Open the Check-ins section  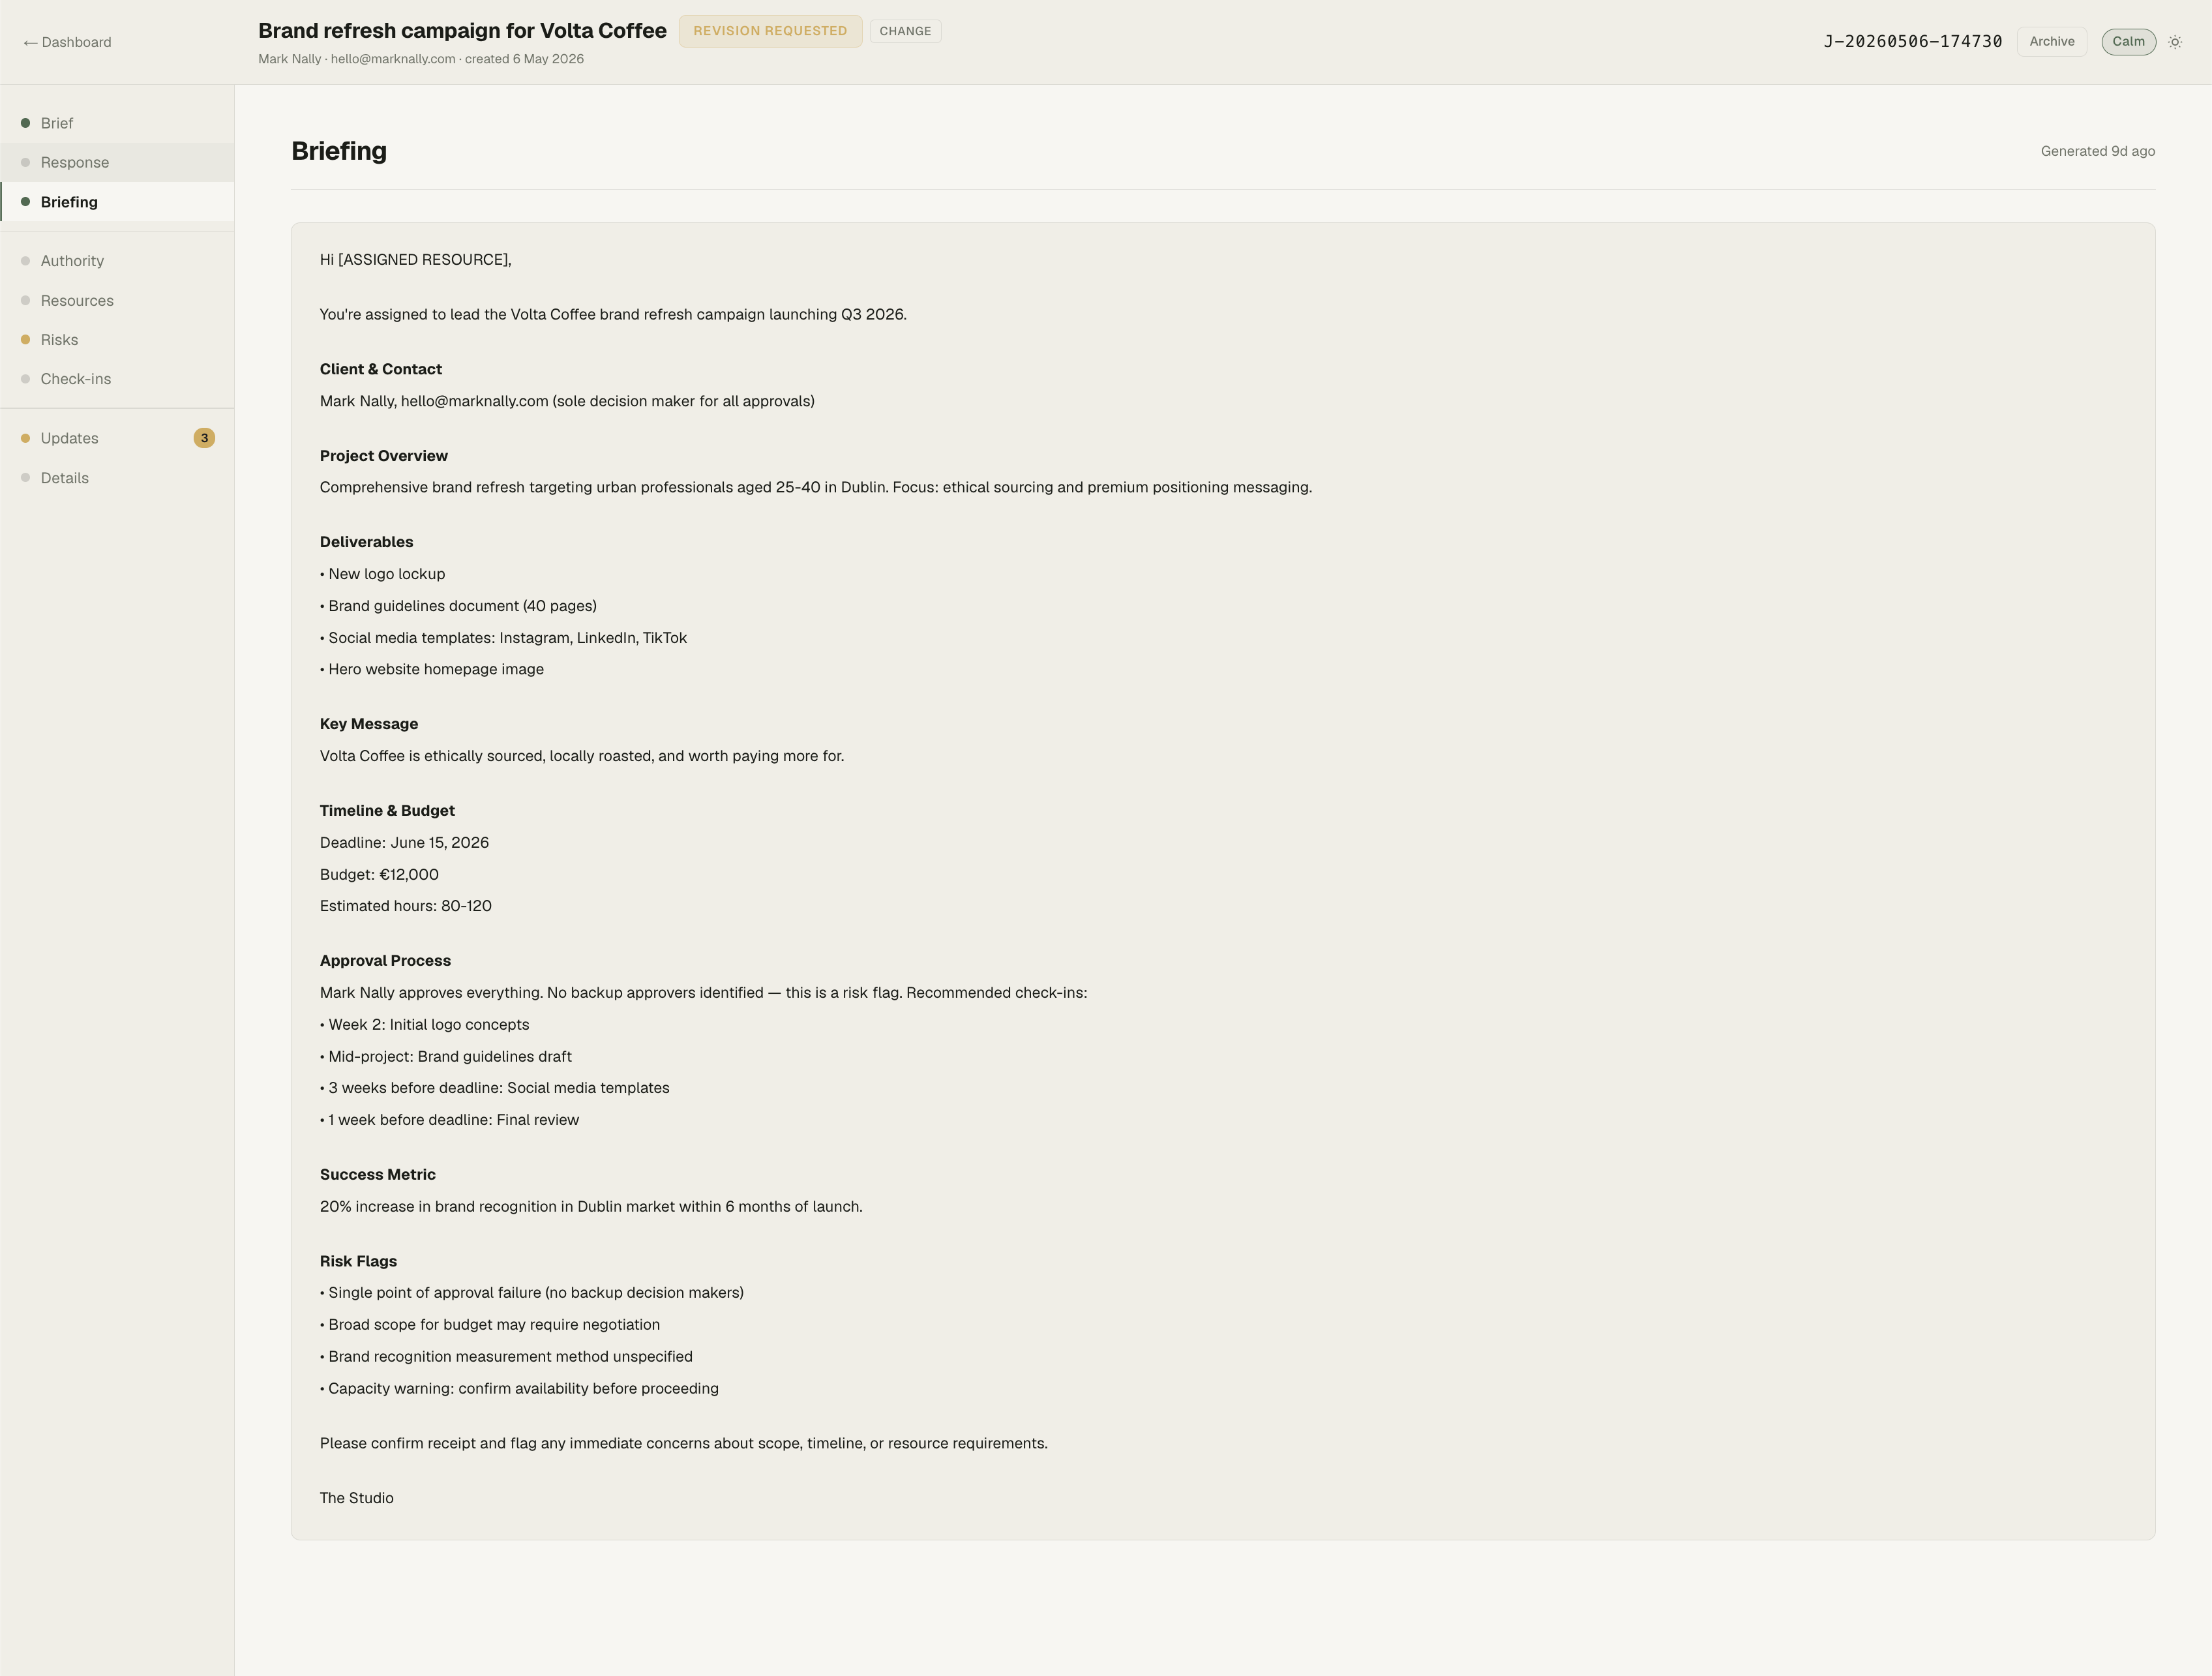117,379
